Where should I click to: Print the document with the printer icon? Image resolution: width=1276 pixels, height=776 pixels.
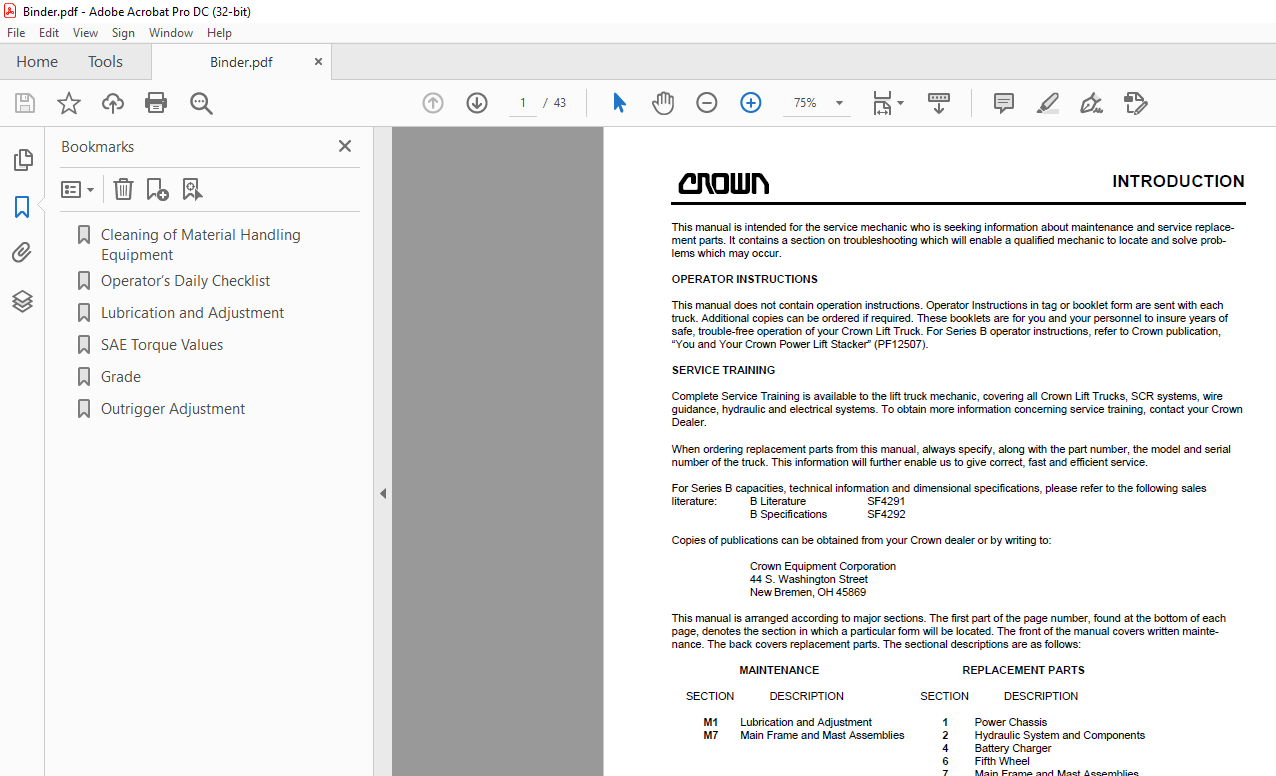[156, 103]
